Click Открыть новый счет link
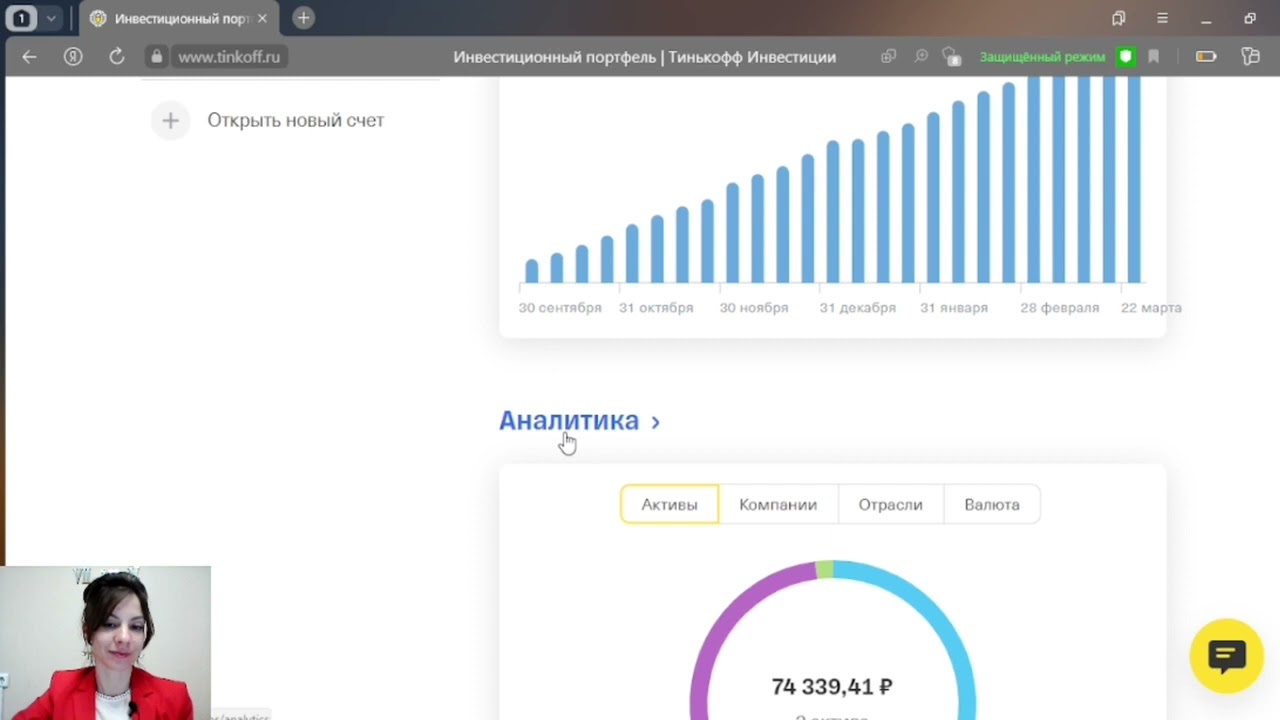The image size is (1280, 720). (x=295, y=120)
